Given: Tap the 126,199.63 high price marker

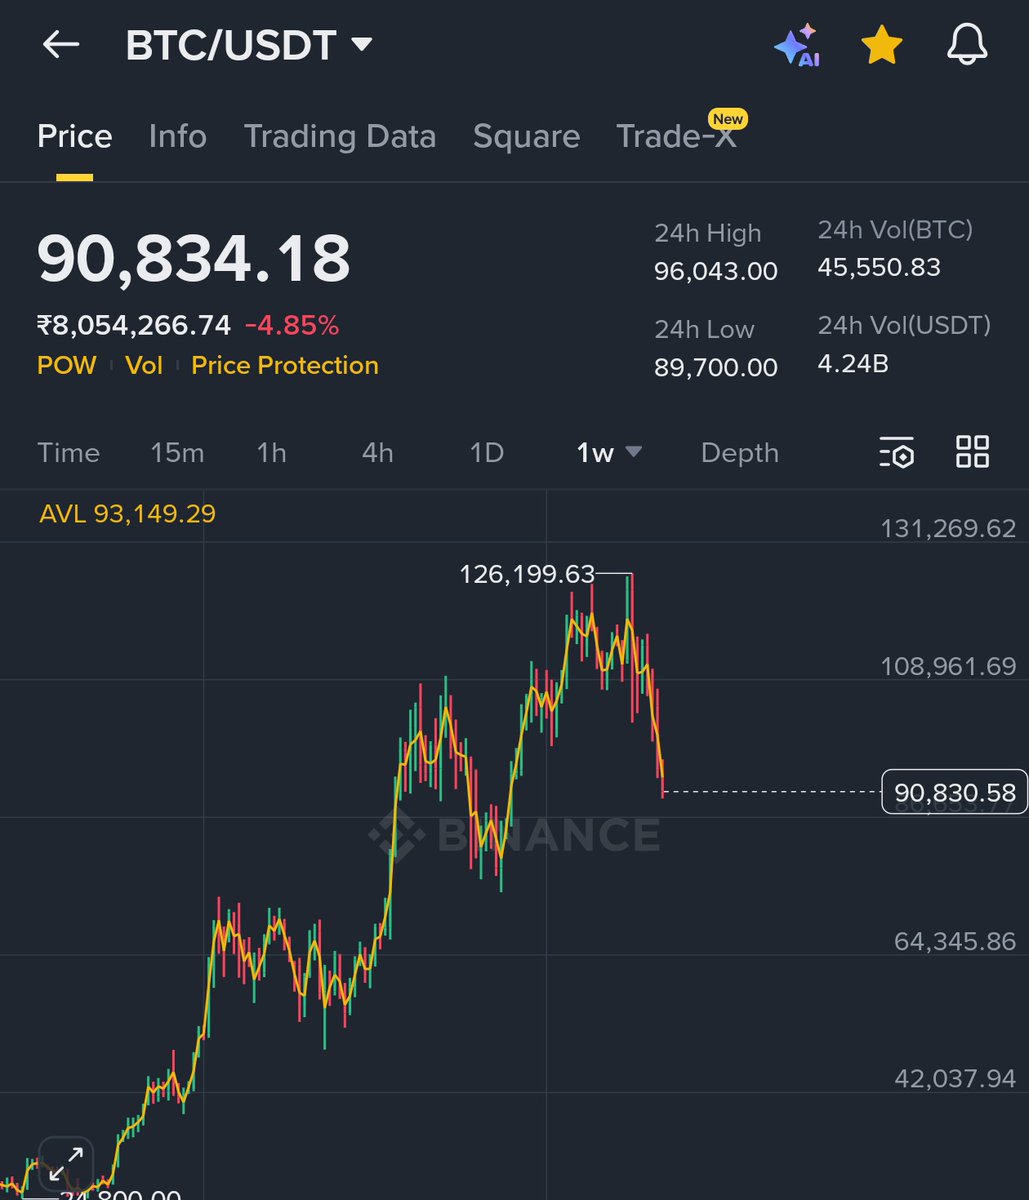Looking at the screenshot, I should click(x=527, y=574).
